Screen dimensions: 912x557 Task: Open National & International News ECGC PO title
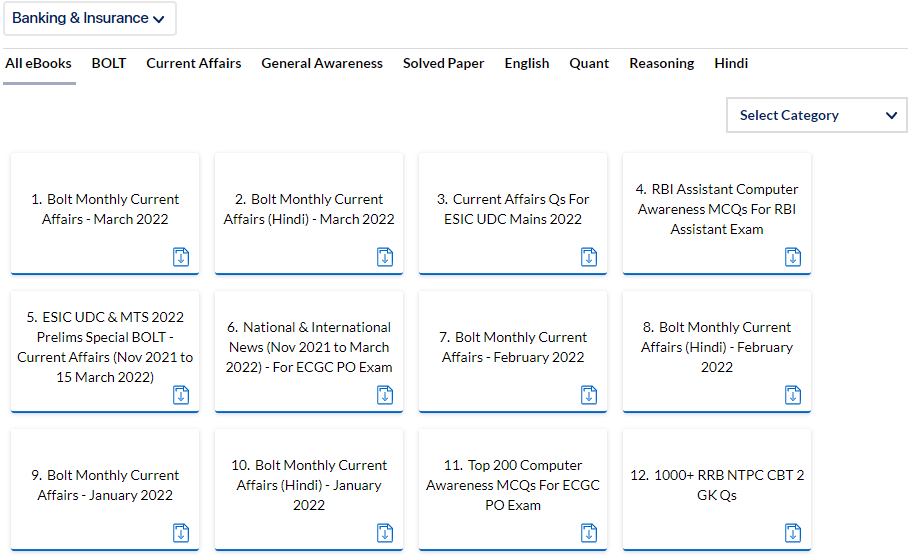click(309, 347)
